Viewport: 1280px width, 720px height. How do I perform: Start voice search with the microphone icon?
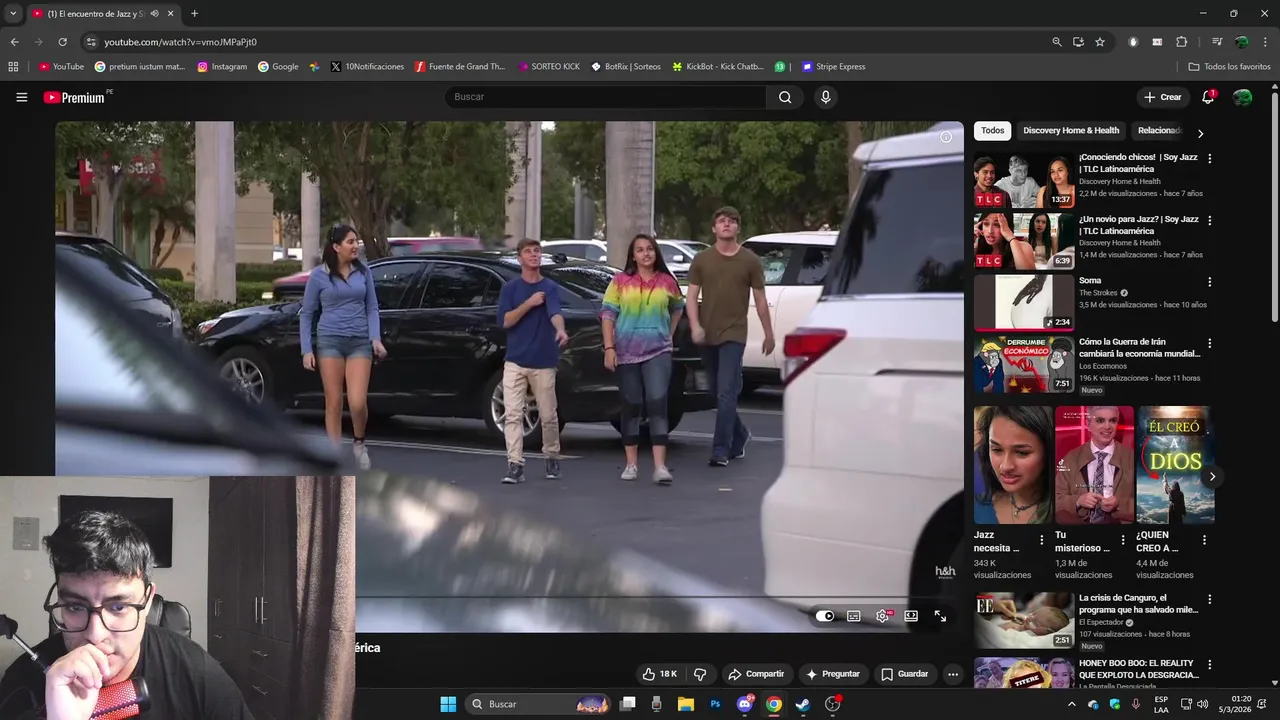[x=825, y=97]
